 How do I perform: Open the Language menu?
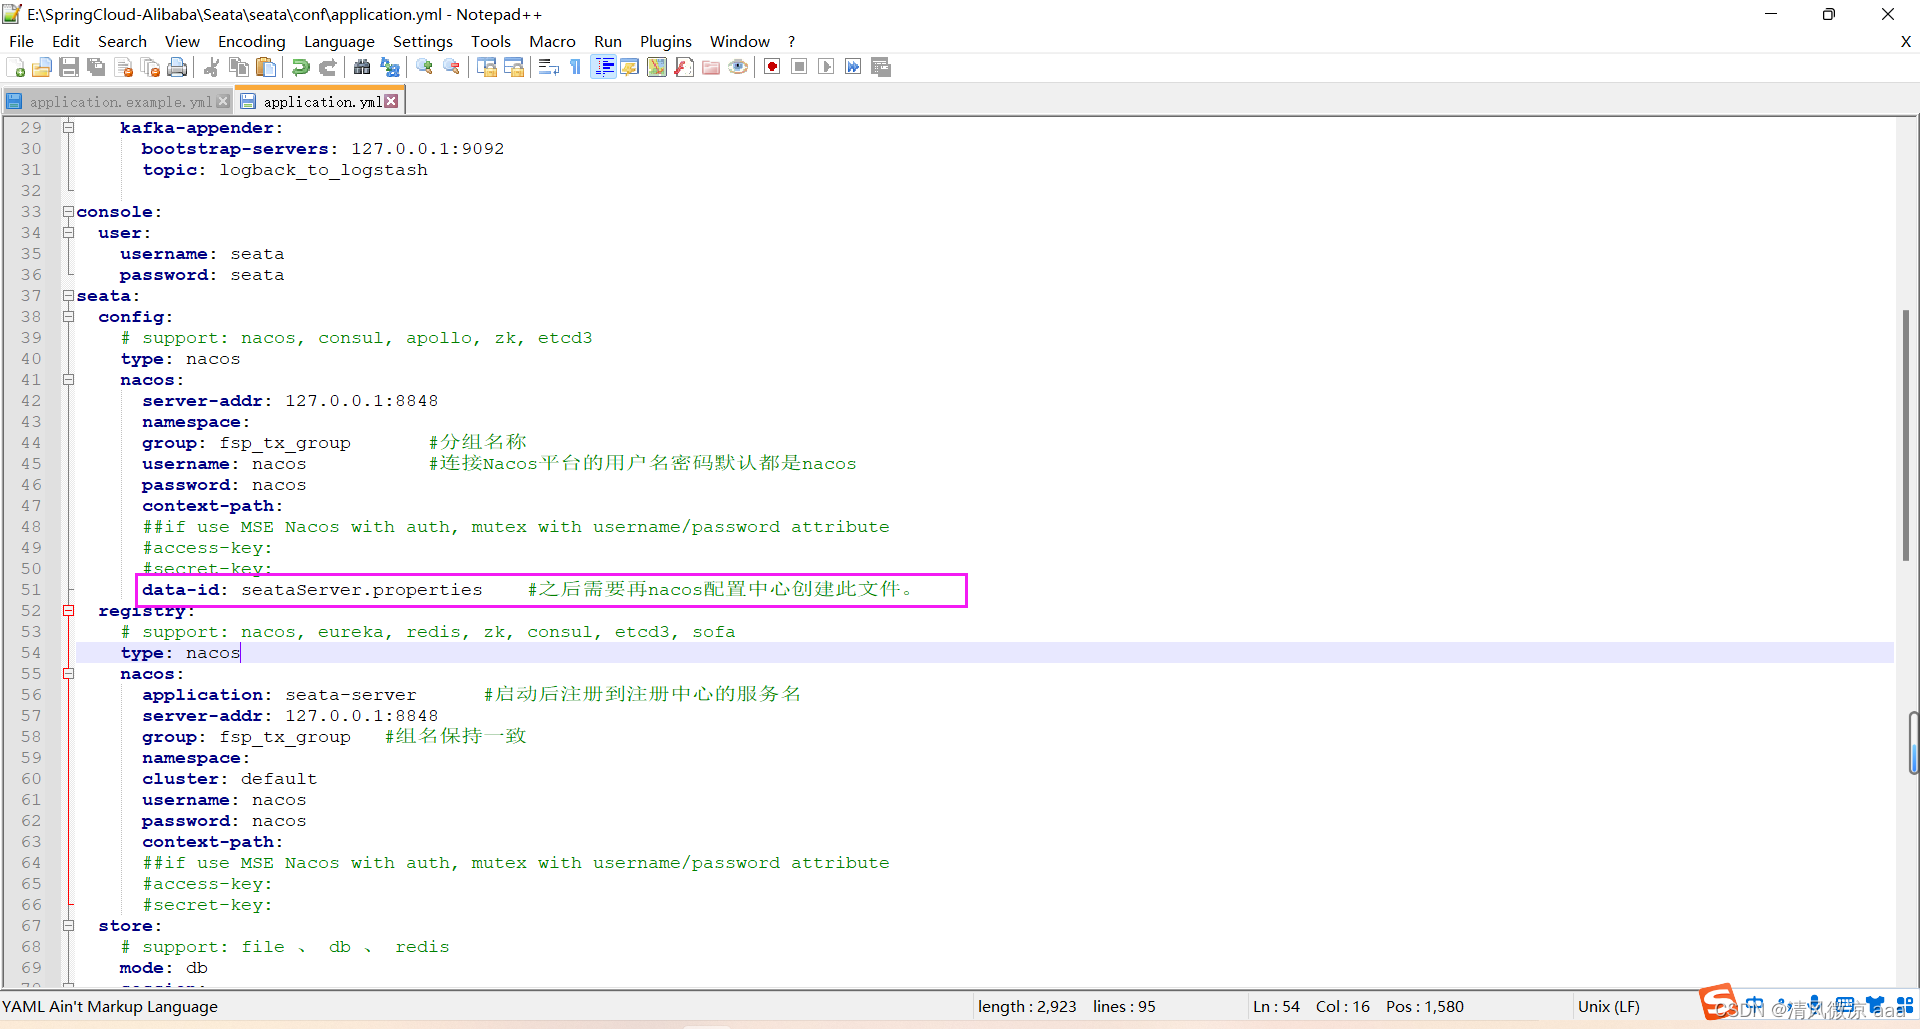339,41
